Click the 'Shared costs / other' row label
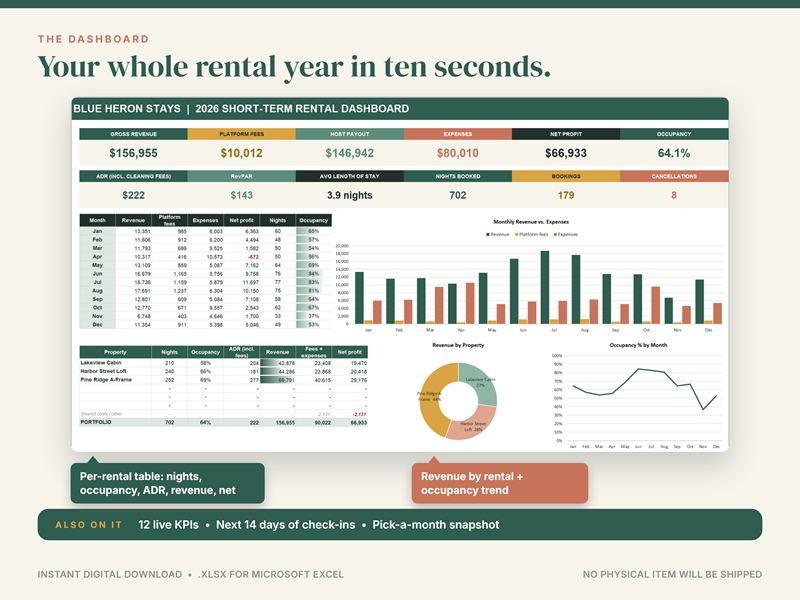Viewport: 800px width, 600px height. pyautogui.click(x=101, y=414)
